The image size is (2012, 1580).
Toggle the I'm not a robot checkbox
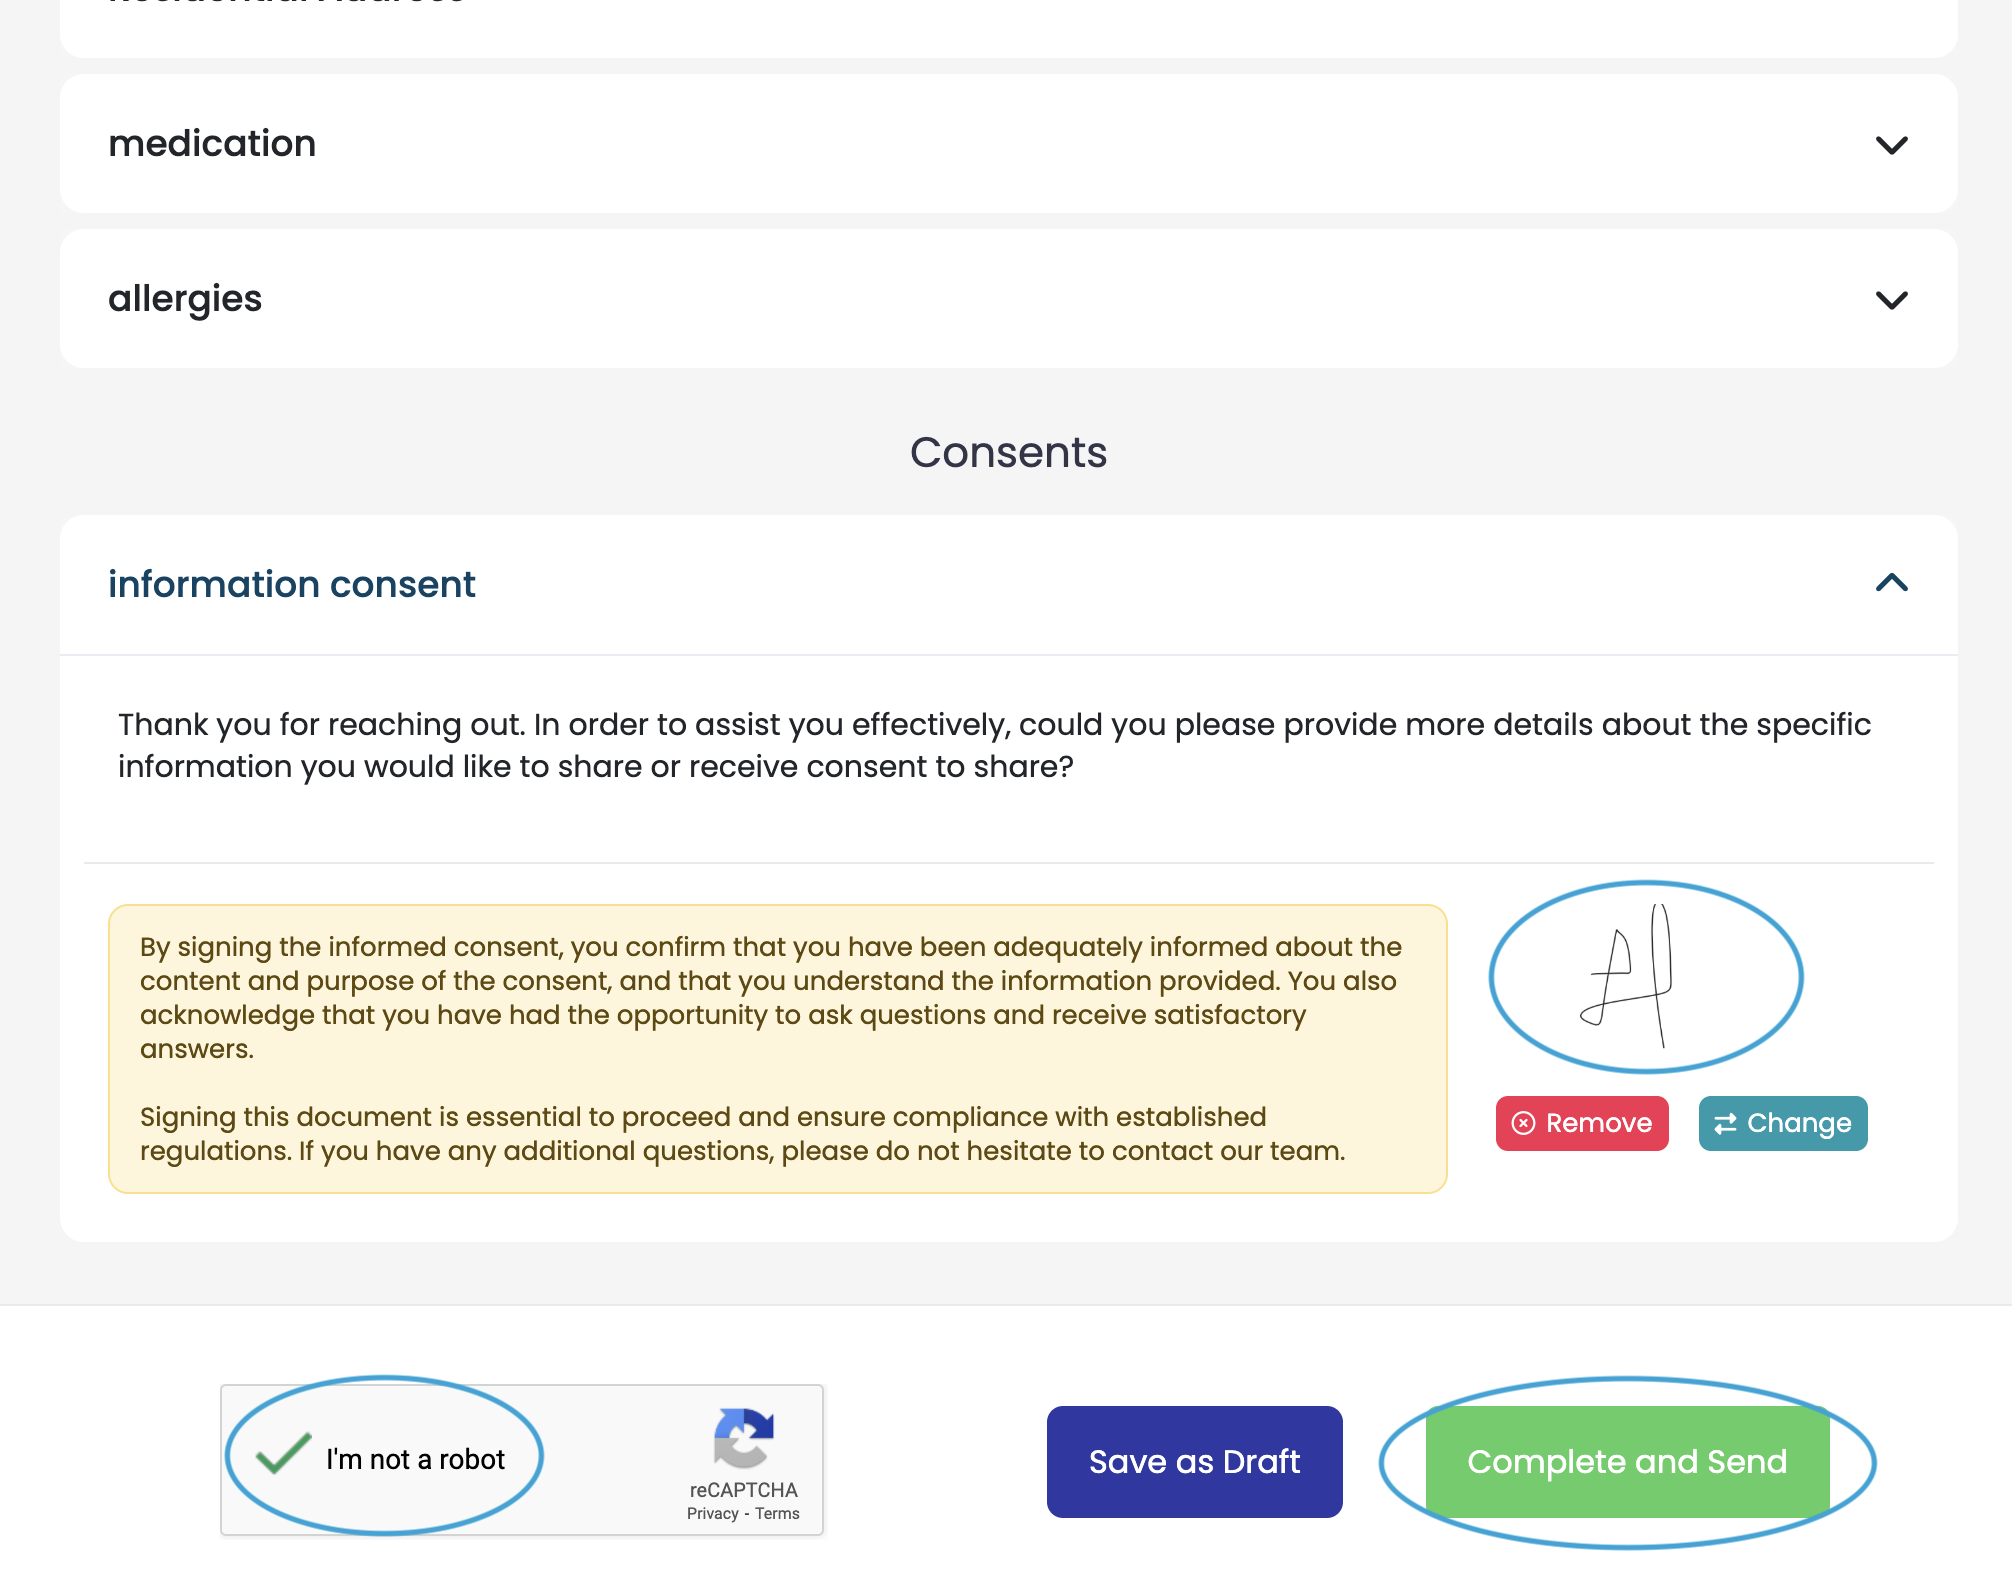click(x=283, y=1455)
